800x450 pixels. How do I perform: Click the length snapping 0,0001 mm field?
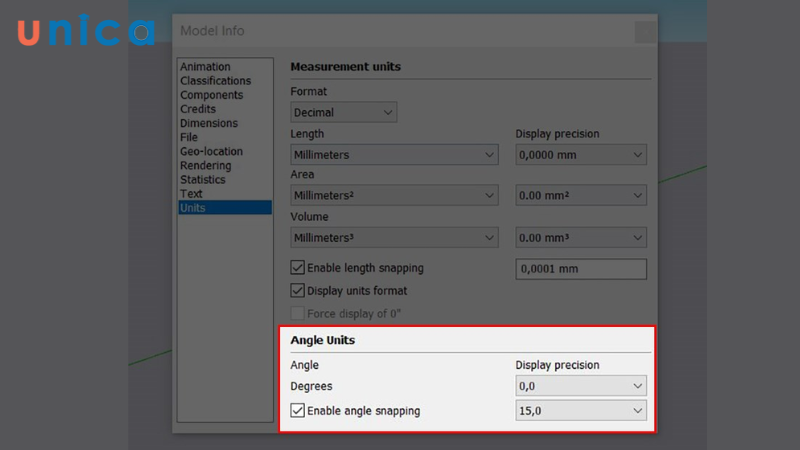[x=581, y=269]
